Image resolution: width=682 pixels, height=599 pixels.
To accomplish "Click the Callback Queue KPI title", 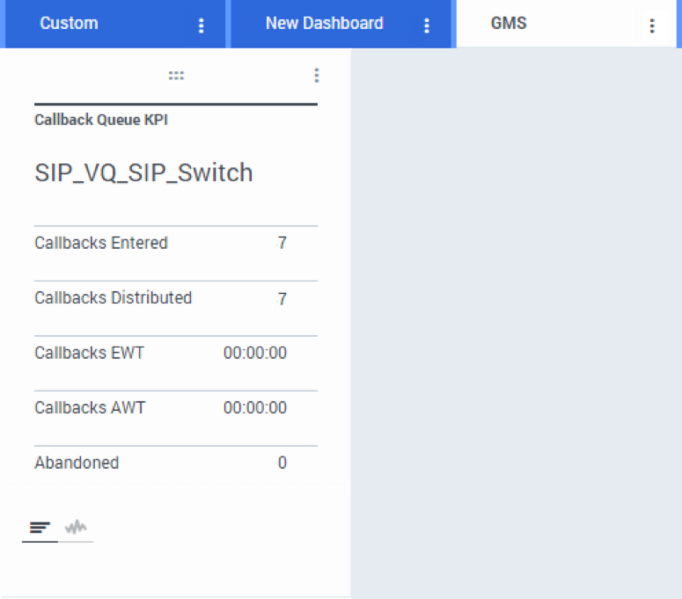I will [101, 120].
